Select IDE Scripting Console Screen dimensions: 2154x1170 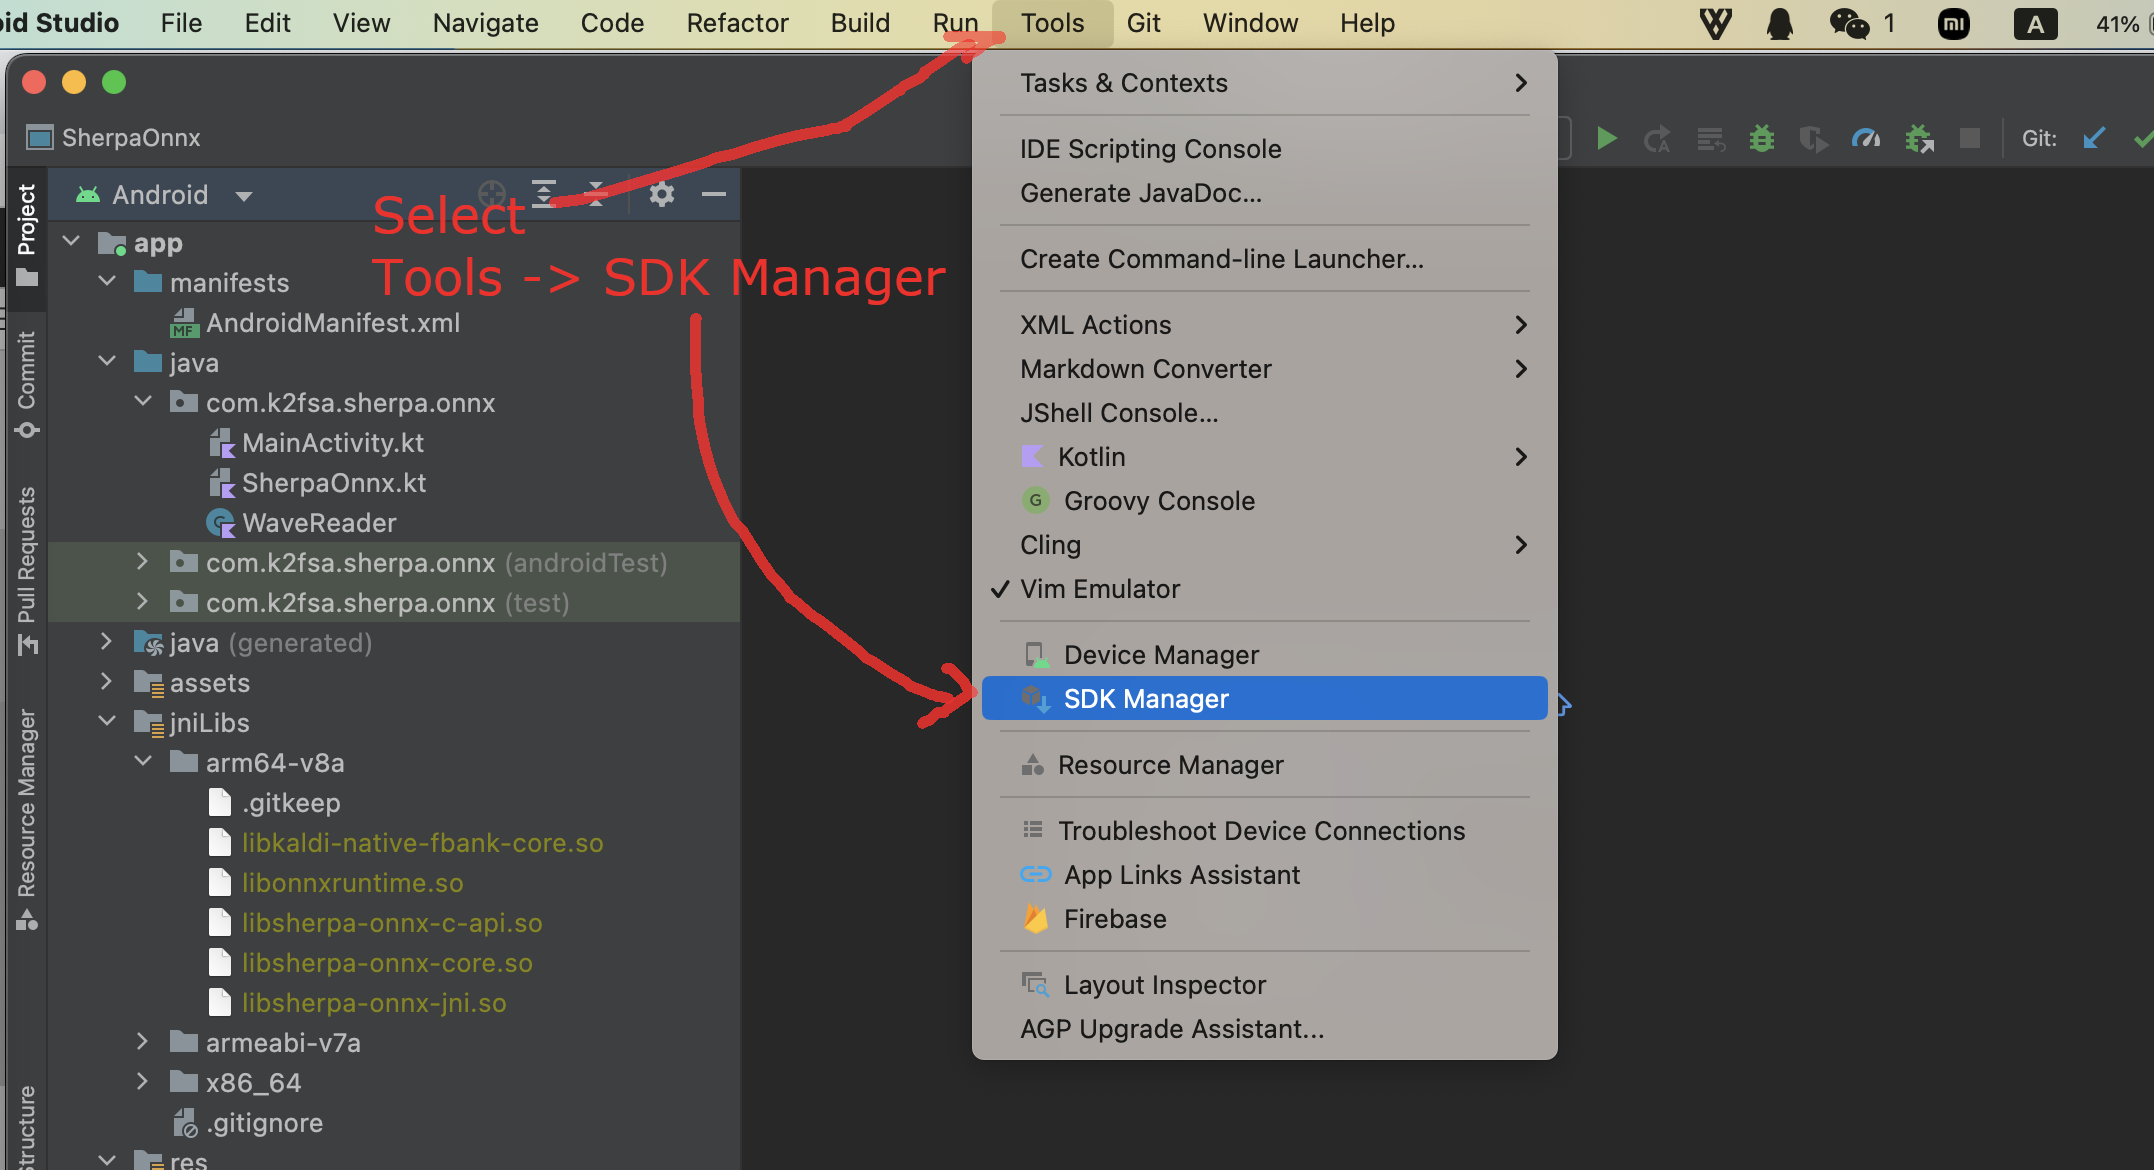(1264, 149)
